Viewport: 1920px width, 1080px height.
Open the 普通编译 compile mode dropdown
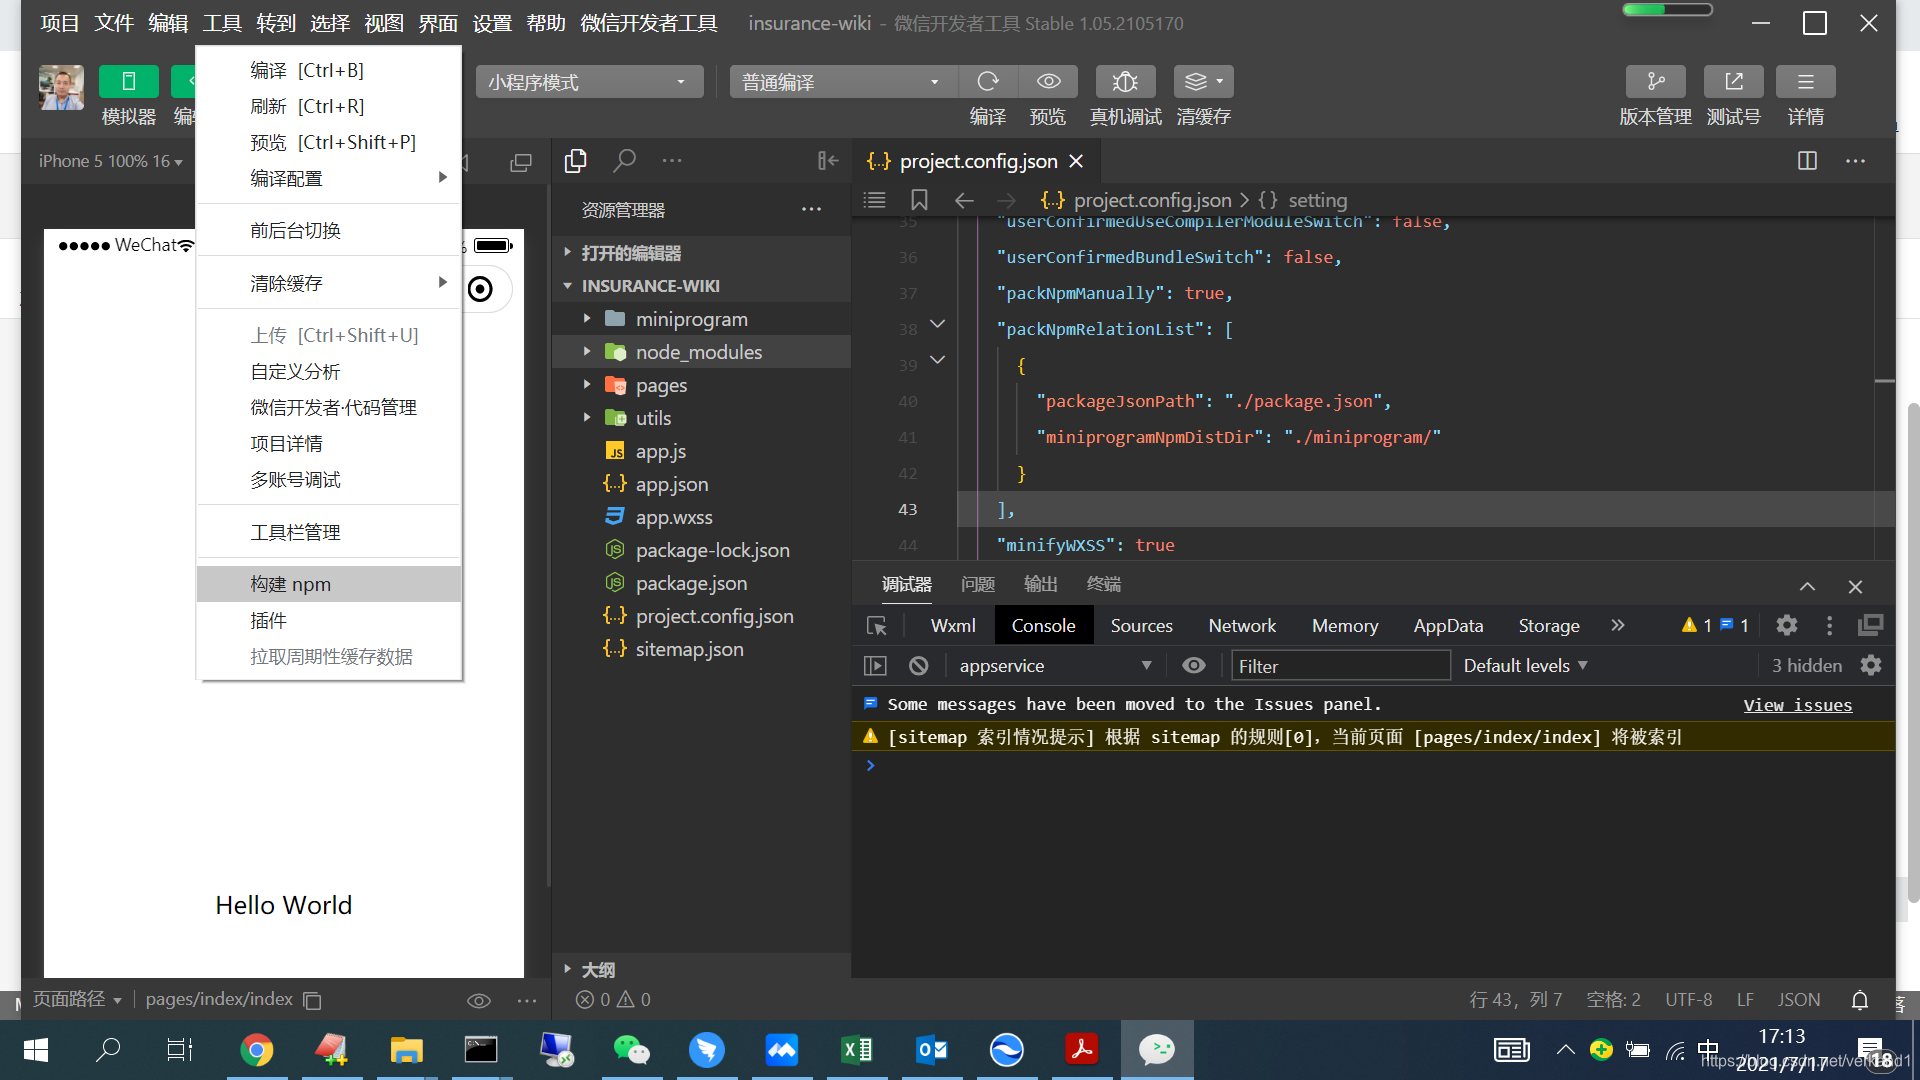point(843,82)
